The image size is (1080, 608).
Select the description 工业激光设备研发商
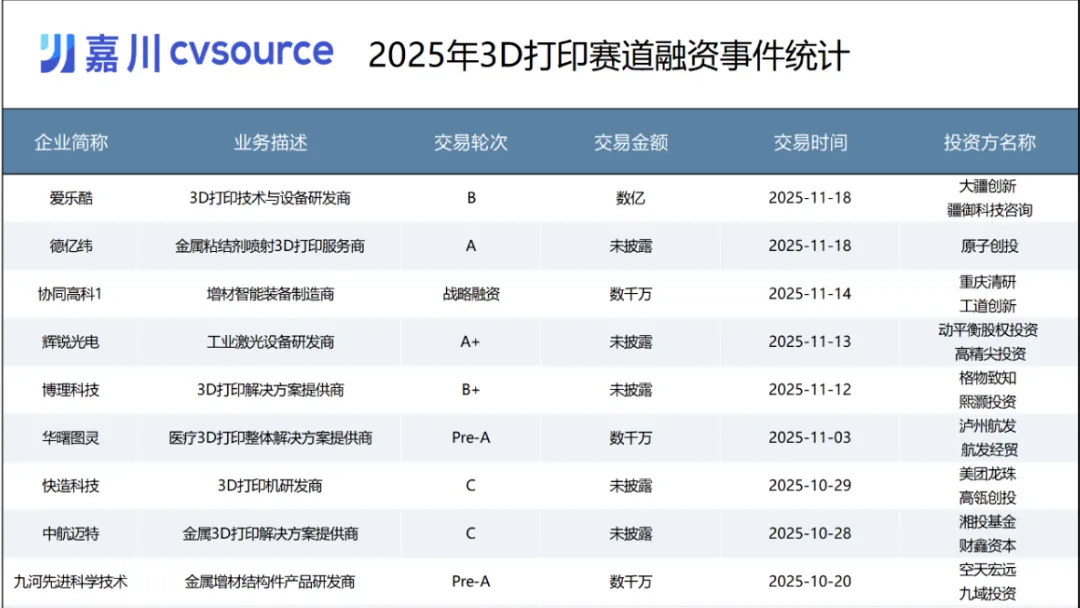click(270, 342)
